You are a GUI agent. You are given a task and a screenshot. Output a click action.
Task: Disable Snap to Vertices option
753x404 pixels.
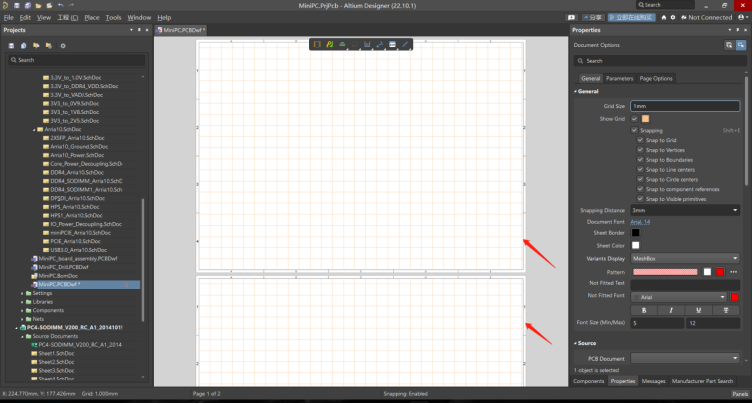pos(640,150)
